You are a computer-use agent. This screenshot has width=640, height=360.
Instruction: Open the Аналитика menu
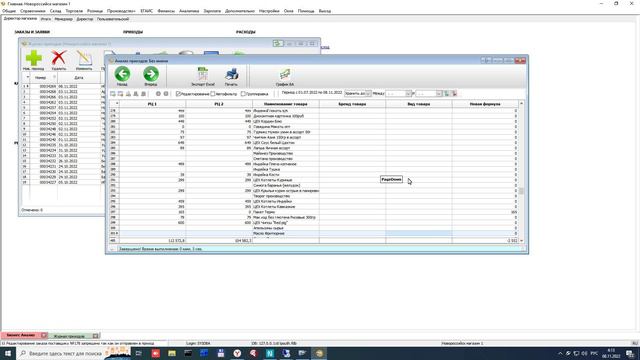click(189, 11)
